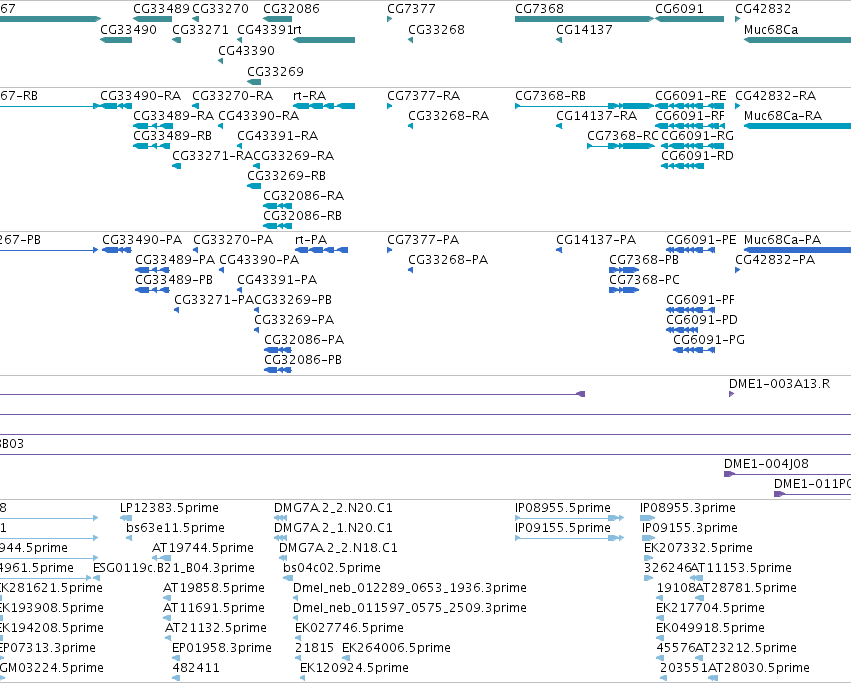Click the CG33269-RB transcript label

(x=287, y=176)
